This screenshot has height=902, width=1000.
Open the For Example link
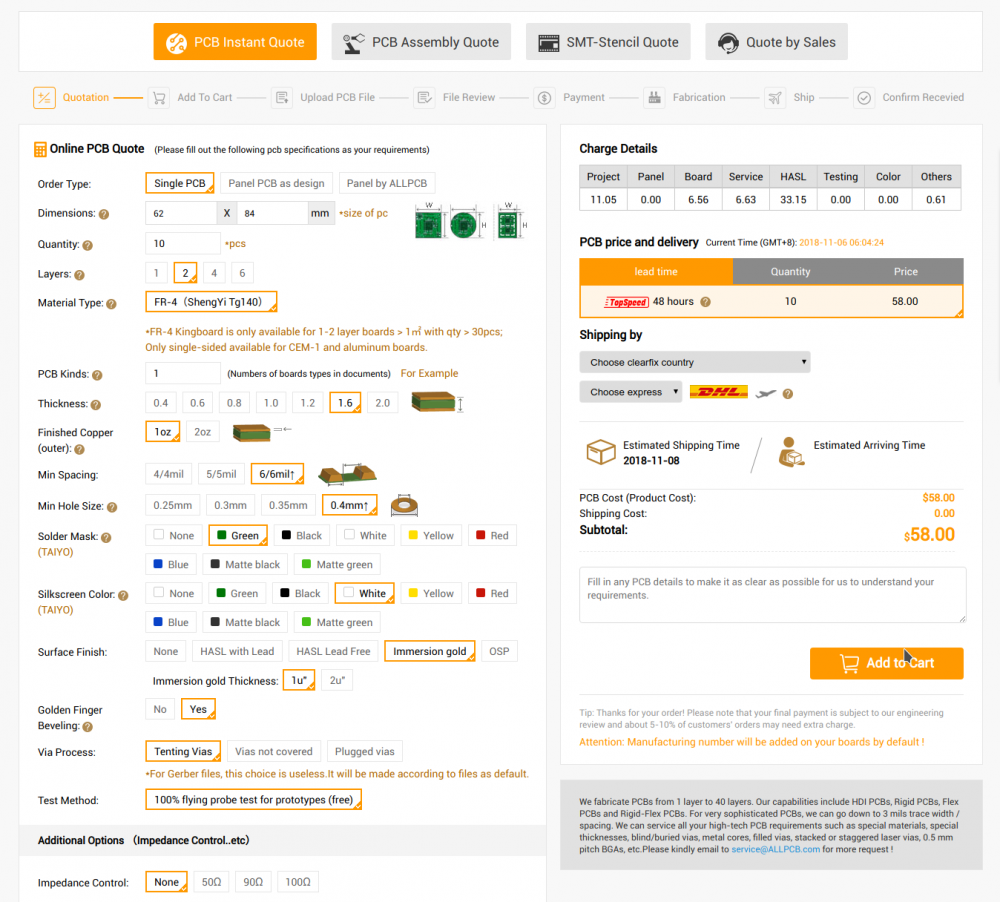[x=429, y=373]
